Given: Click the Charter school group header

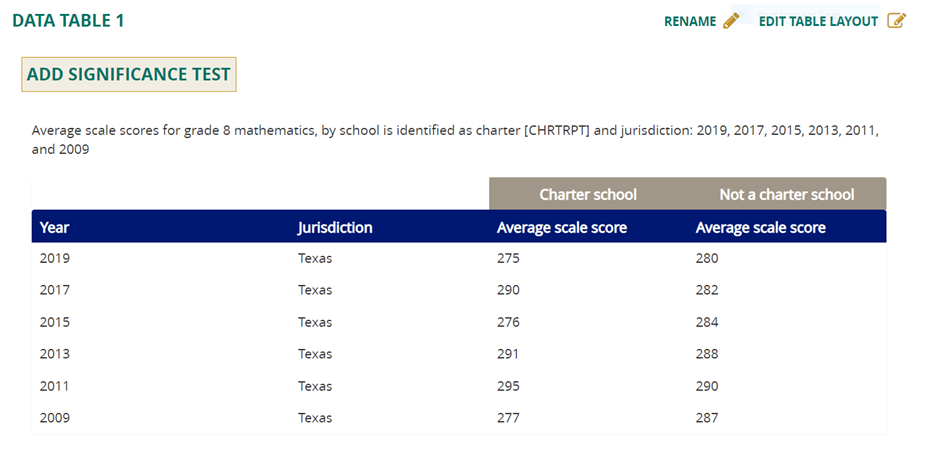Looking at the screenshot, I should pyautogui.click(x=587, y=194).
